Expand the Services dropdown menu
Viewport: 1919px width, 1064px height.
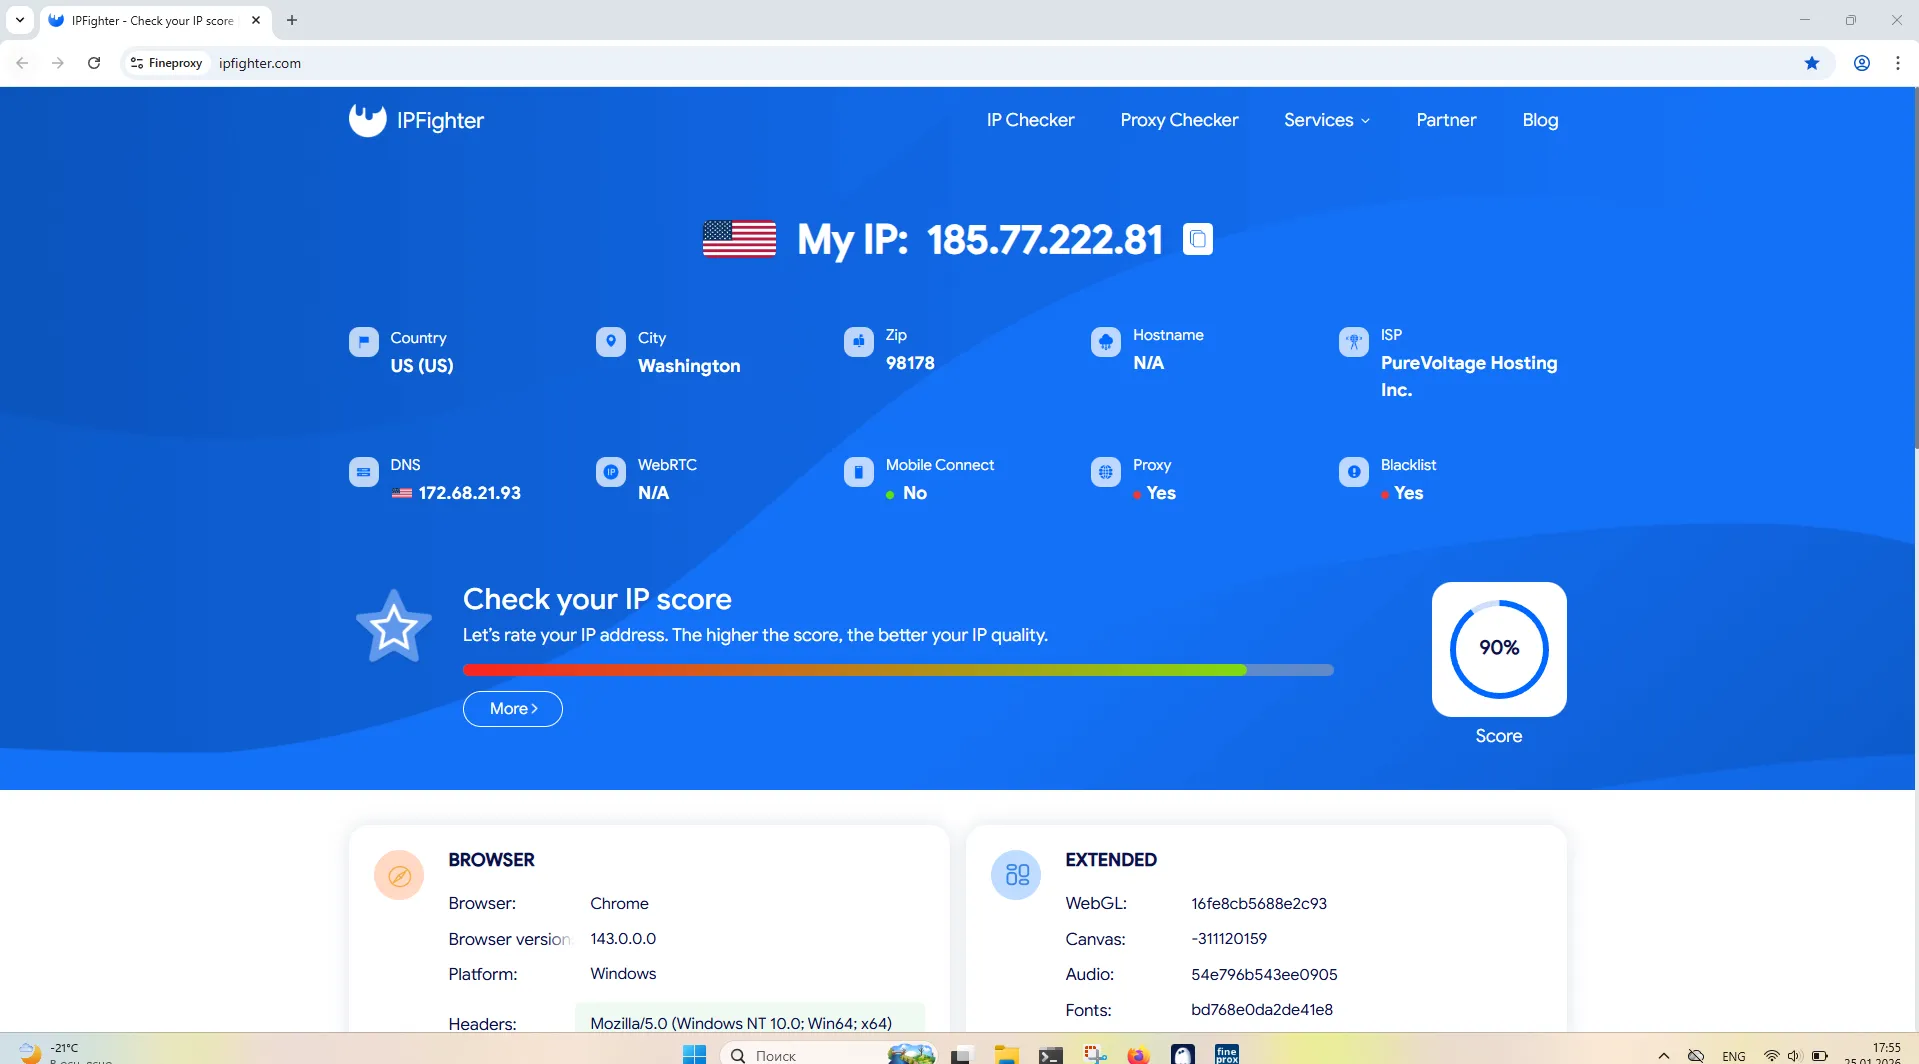[x=1327, y=120]
